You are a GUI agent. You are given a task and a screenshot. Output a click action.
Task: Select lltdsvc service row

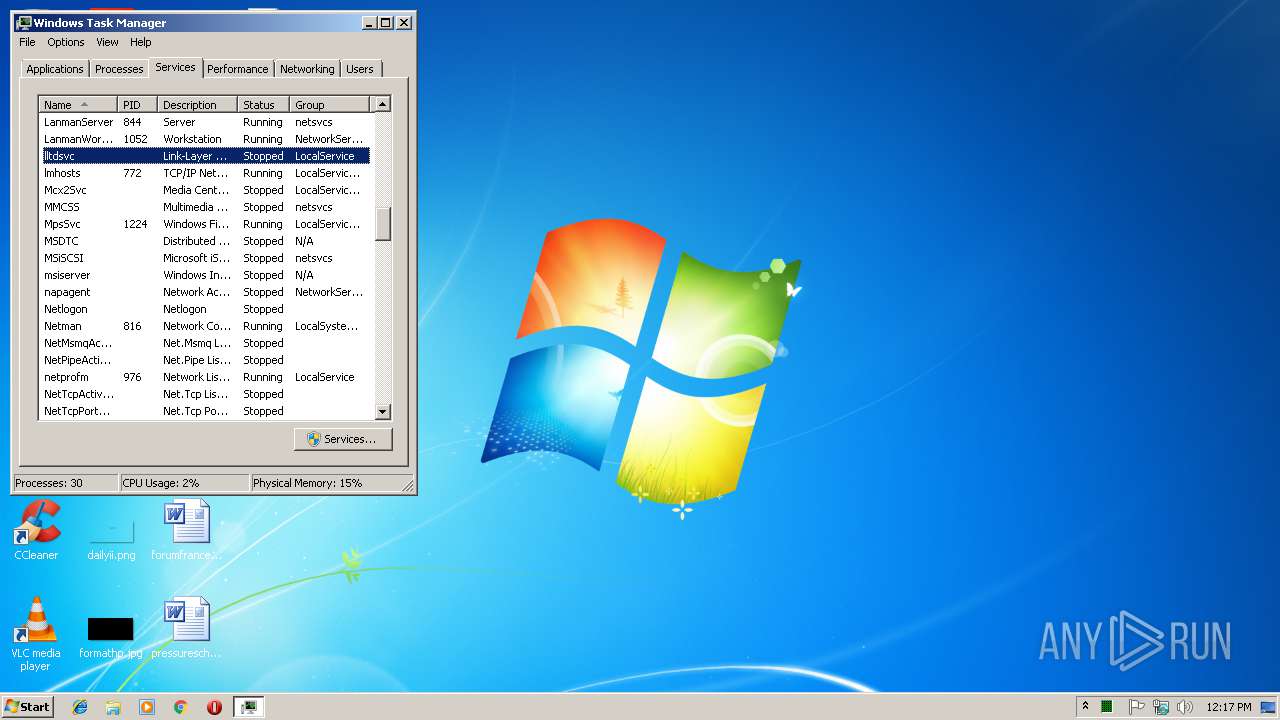205,156
